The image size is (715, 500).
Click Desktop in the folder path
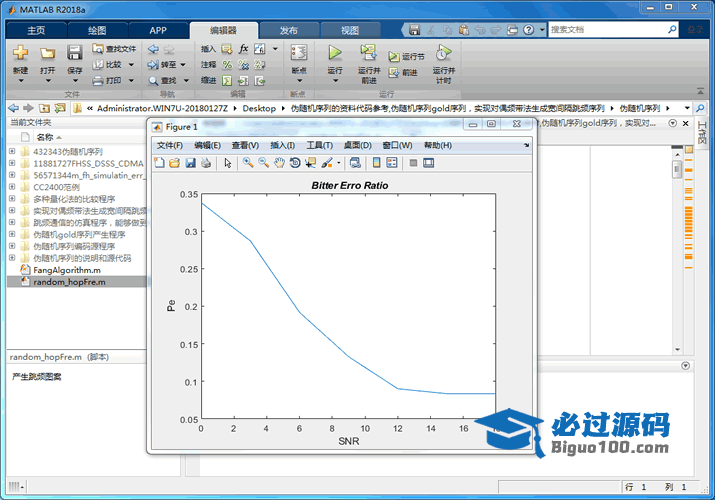coord(259,108)
